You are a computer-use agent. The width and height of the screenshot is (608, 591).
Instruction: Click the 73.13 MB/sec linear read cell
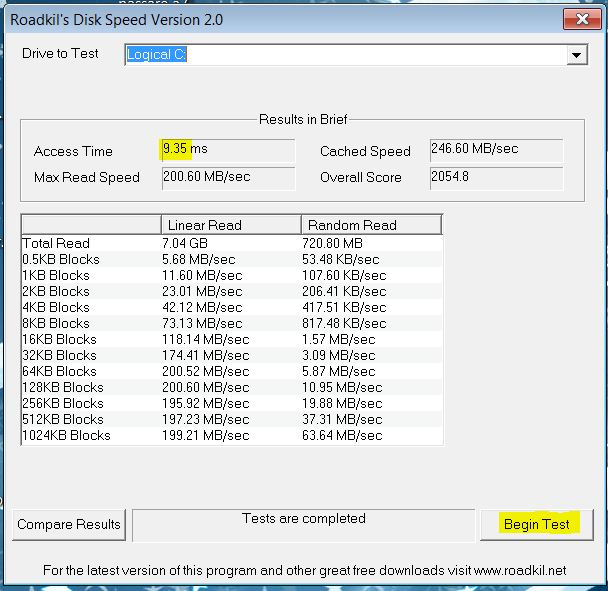point(202,323)
